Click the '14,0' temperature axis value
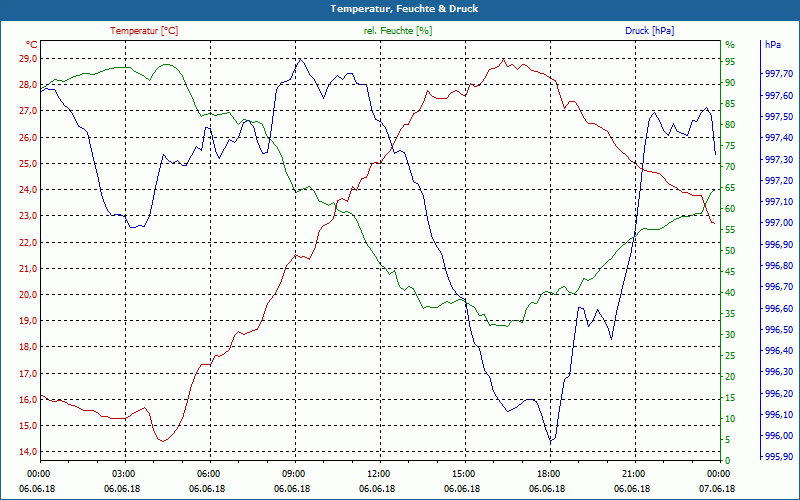This screenshot has width=800, height=500. (28, 452)
